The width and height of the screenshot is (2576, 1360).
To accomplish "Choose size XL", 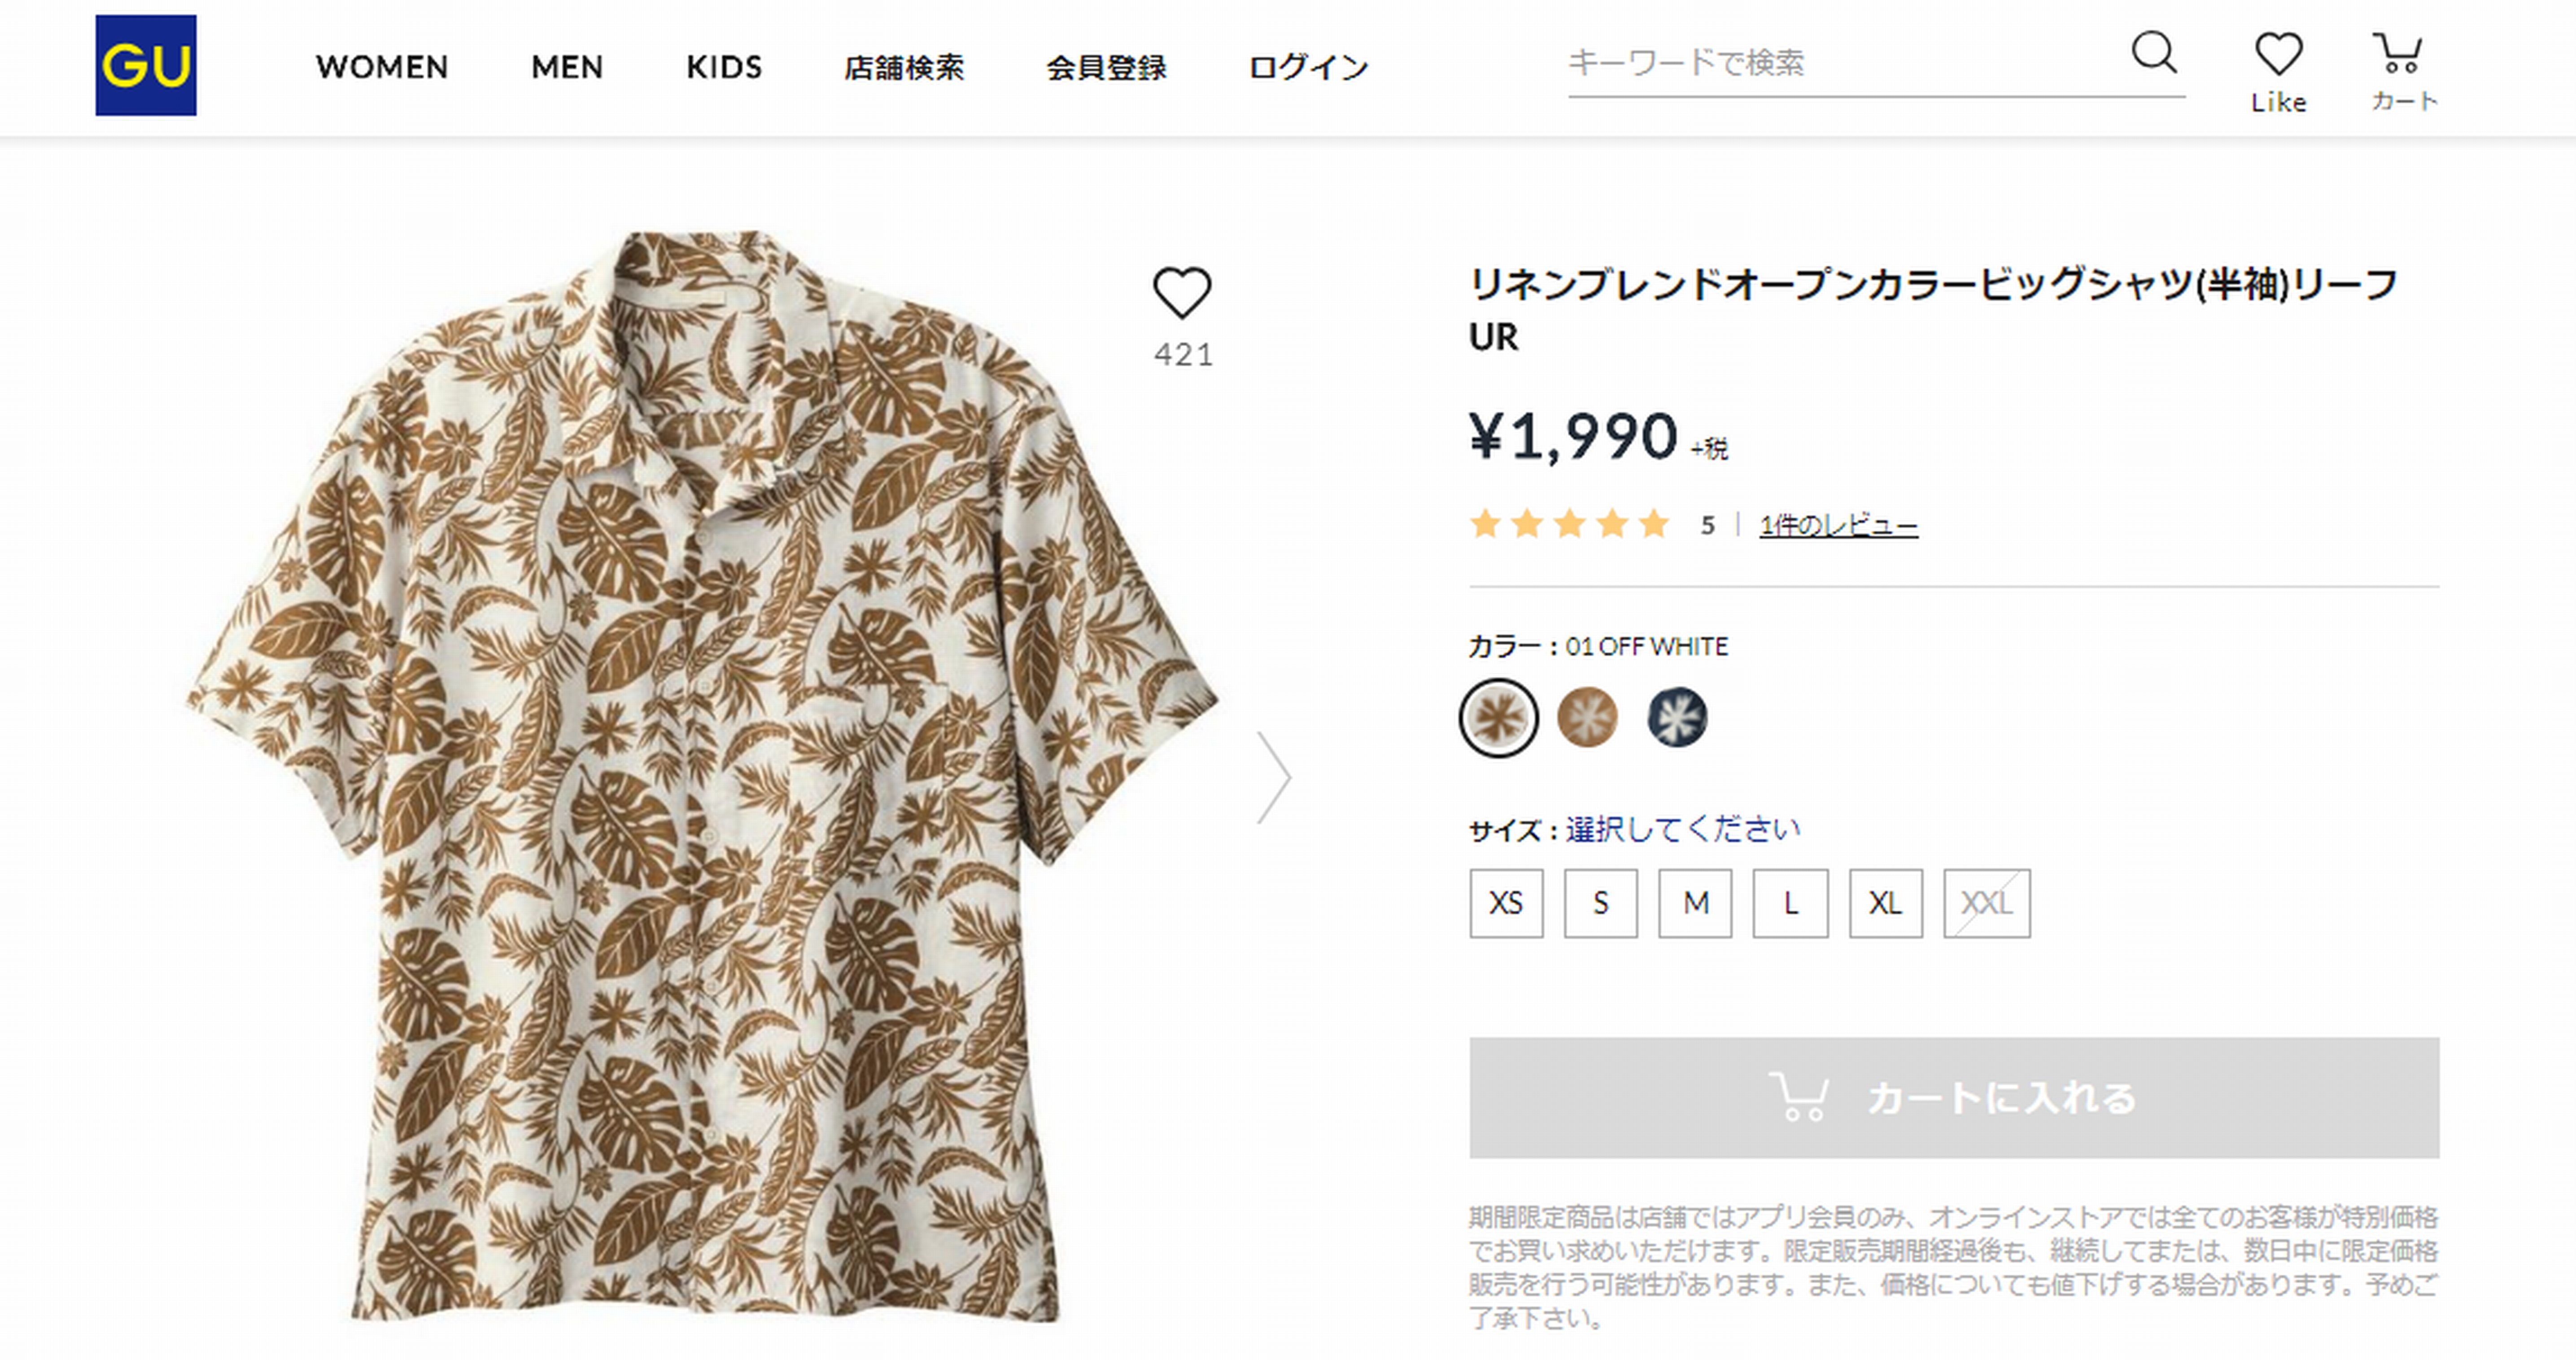I will (1885, 904).
